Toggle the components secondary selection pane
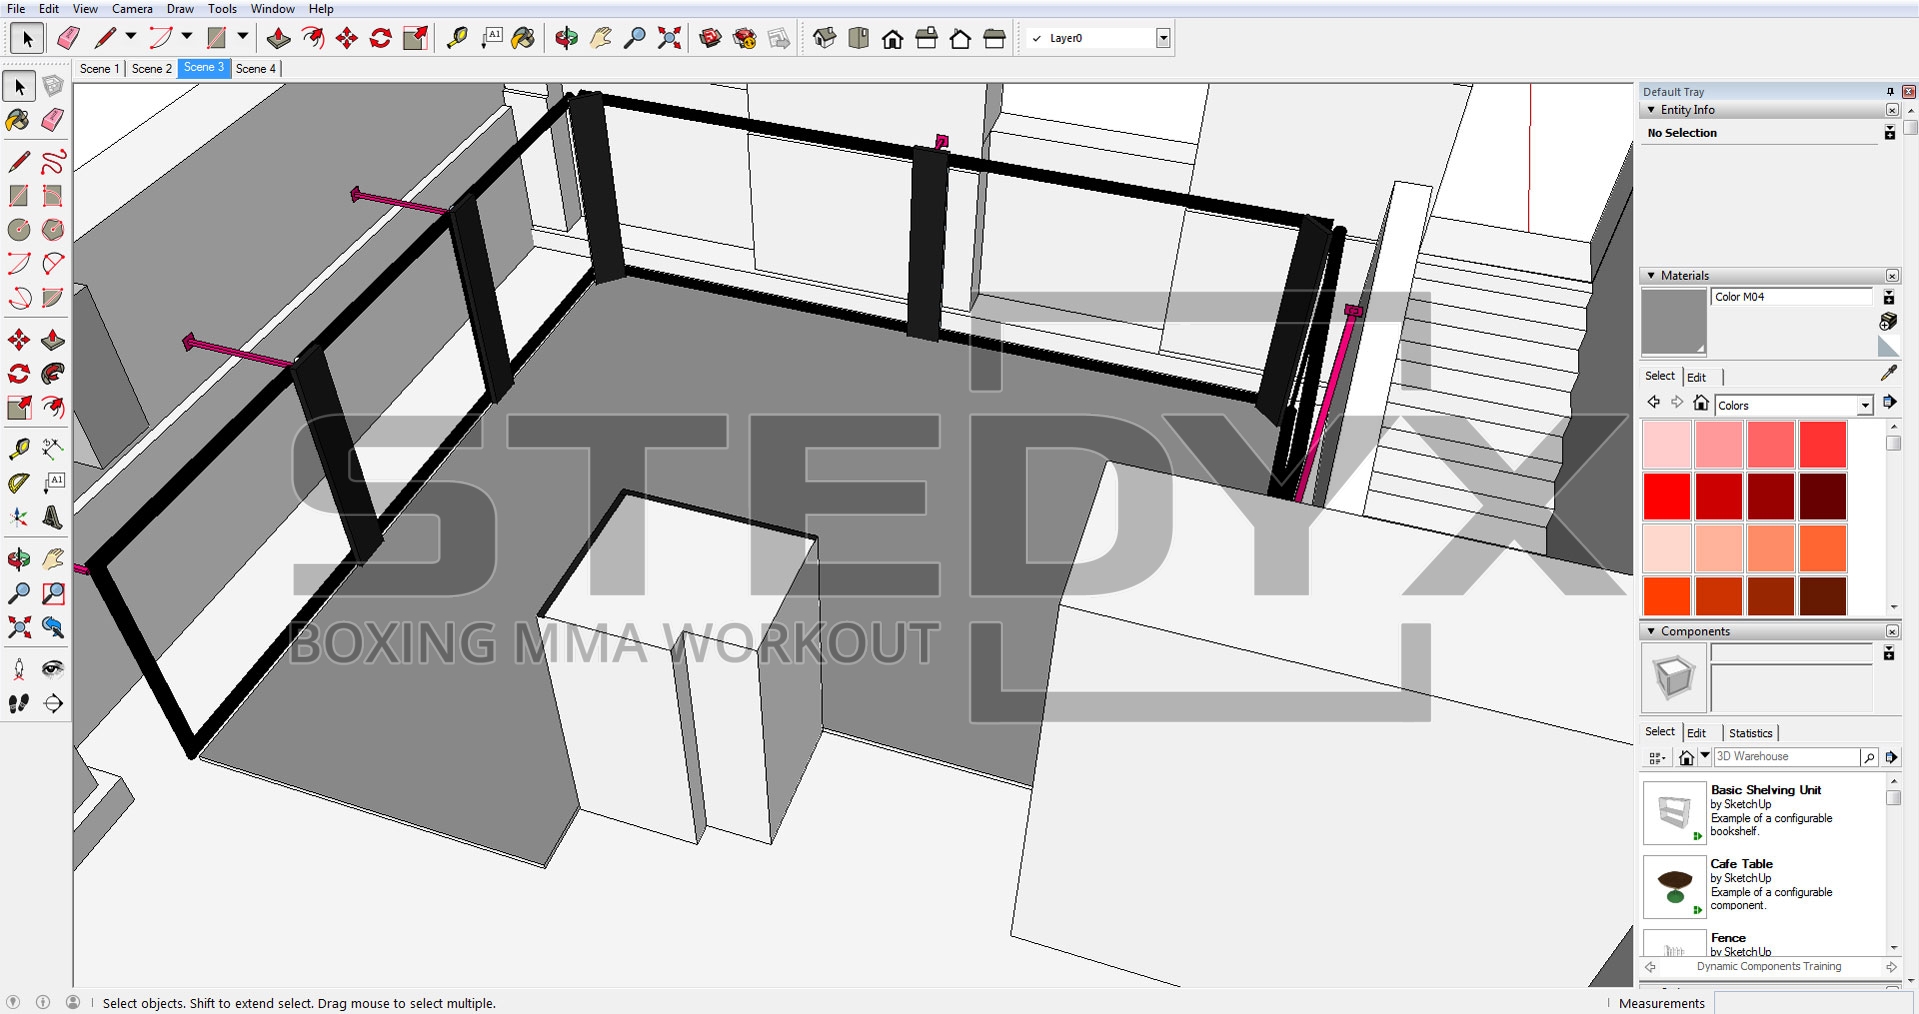Image resolution: width=1919 pixels, height=1014 pixels. pyautogui.click(x=1889, y=653)
